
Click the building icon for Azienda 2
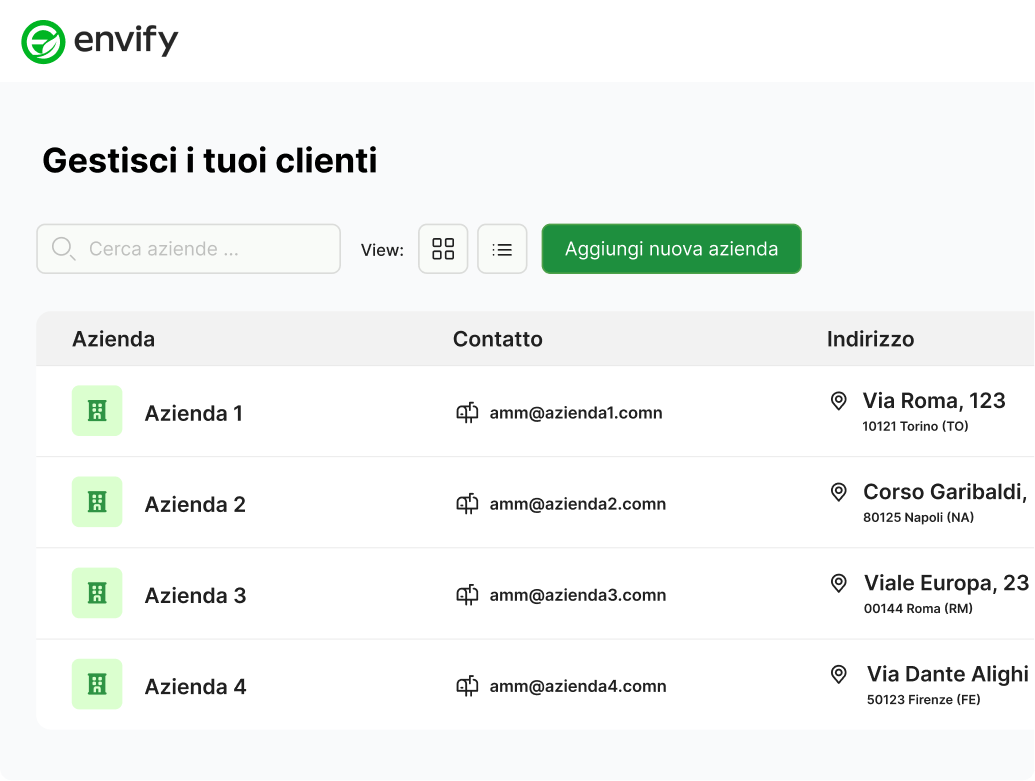point(97,501)
